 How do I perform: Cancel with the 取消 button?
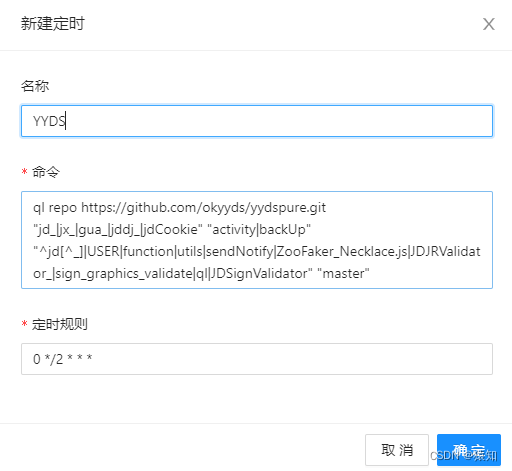coord(397,450)
